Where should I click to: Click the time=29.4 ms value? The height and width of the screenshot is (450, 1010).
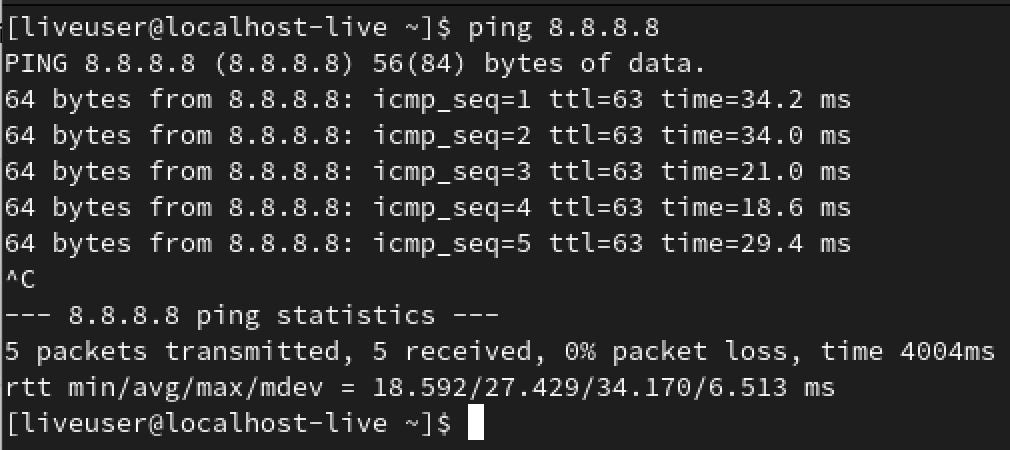[755, 244]
